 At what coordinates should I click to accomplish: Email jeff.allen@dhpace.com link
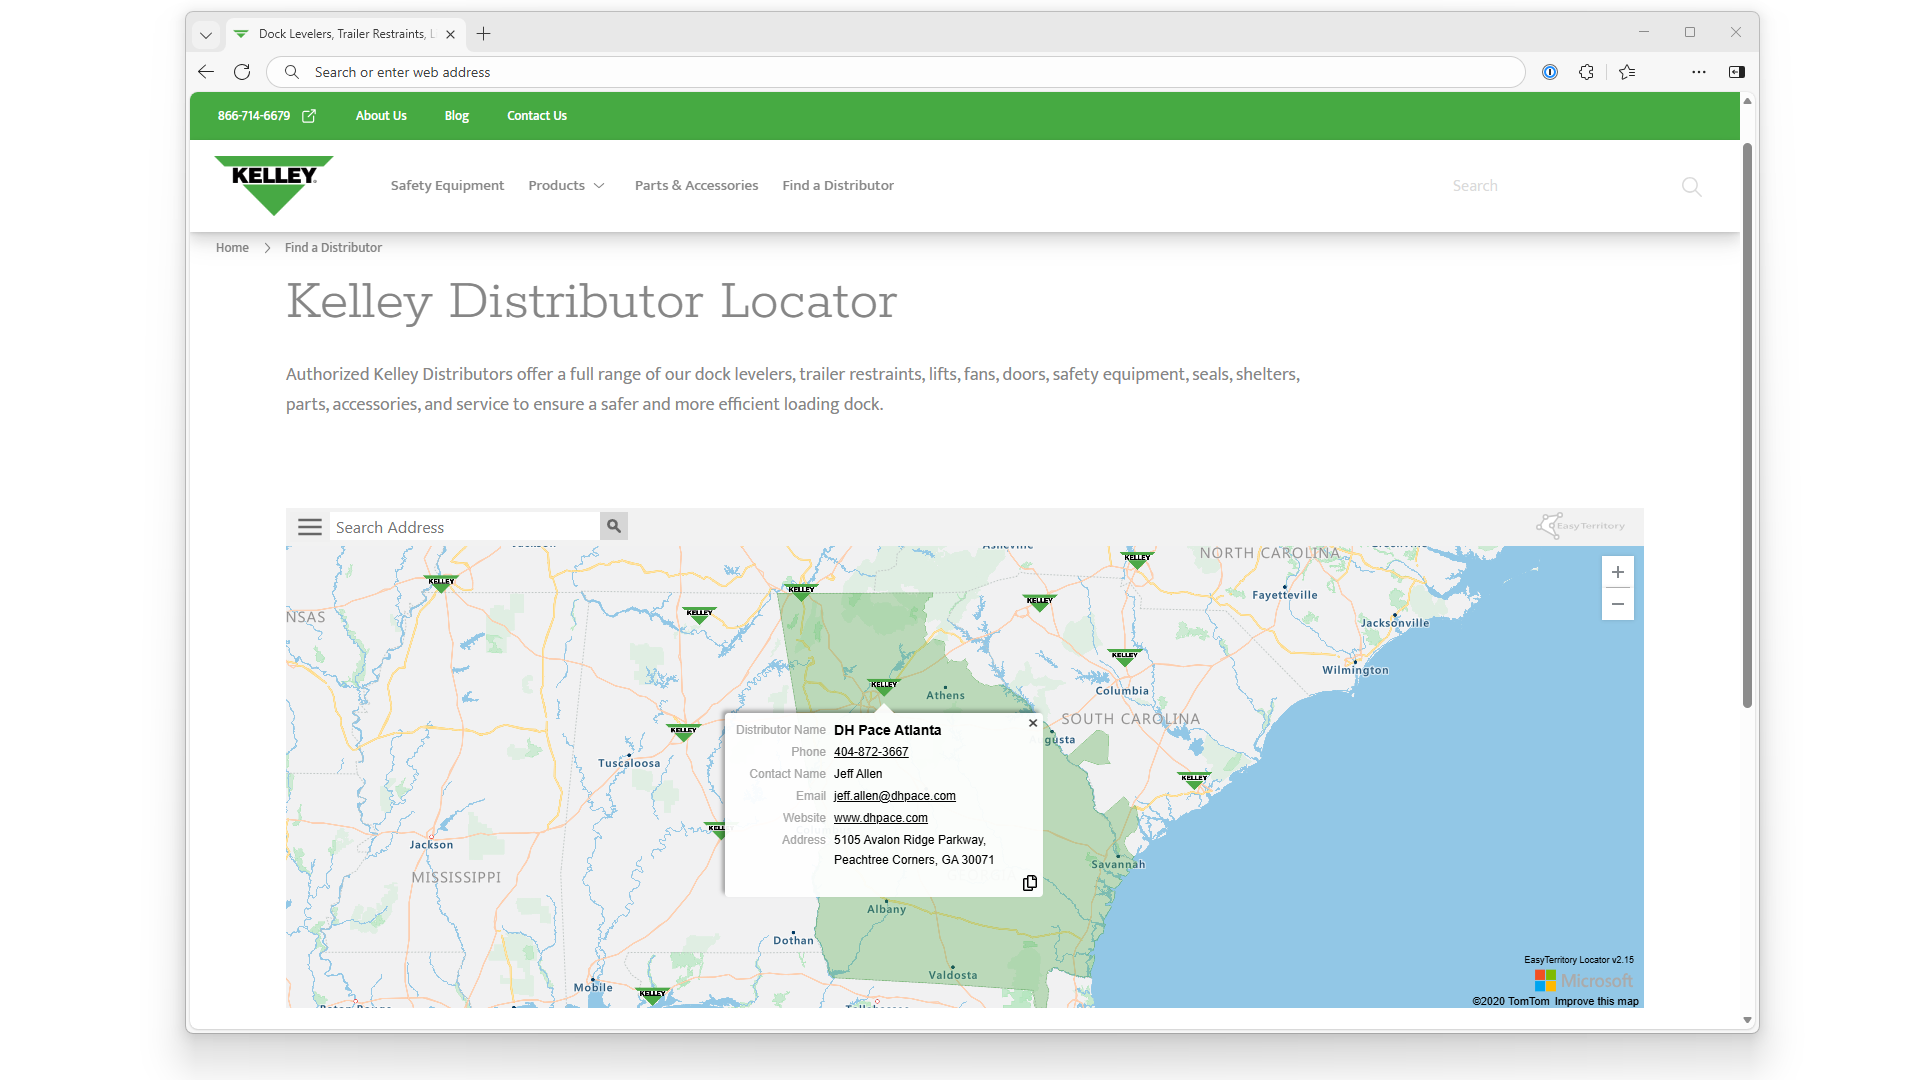click(x=894, y=796)
